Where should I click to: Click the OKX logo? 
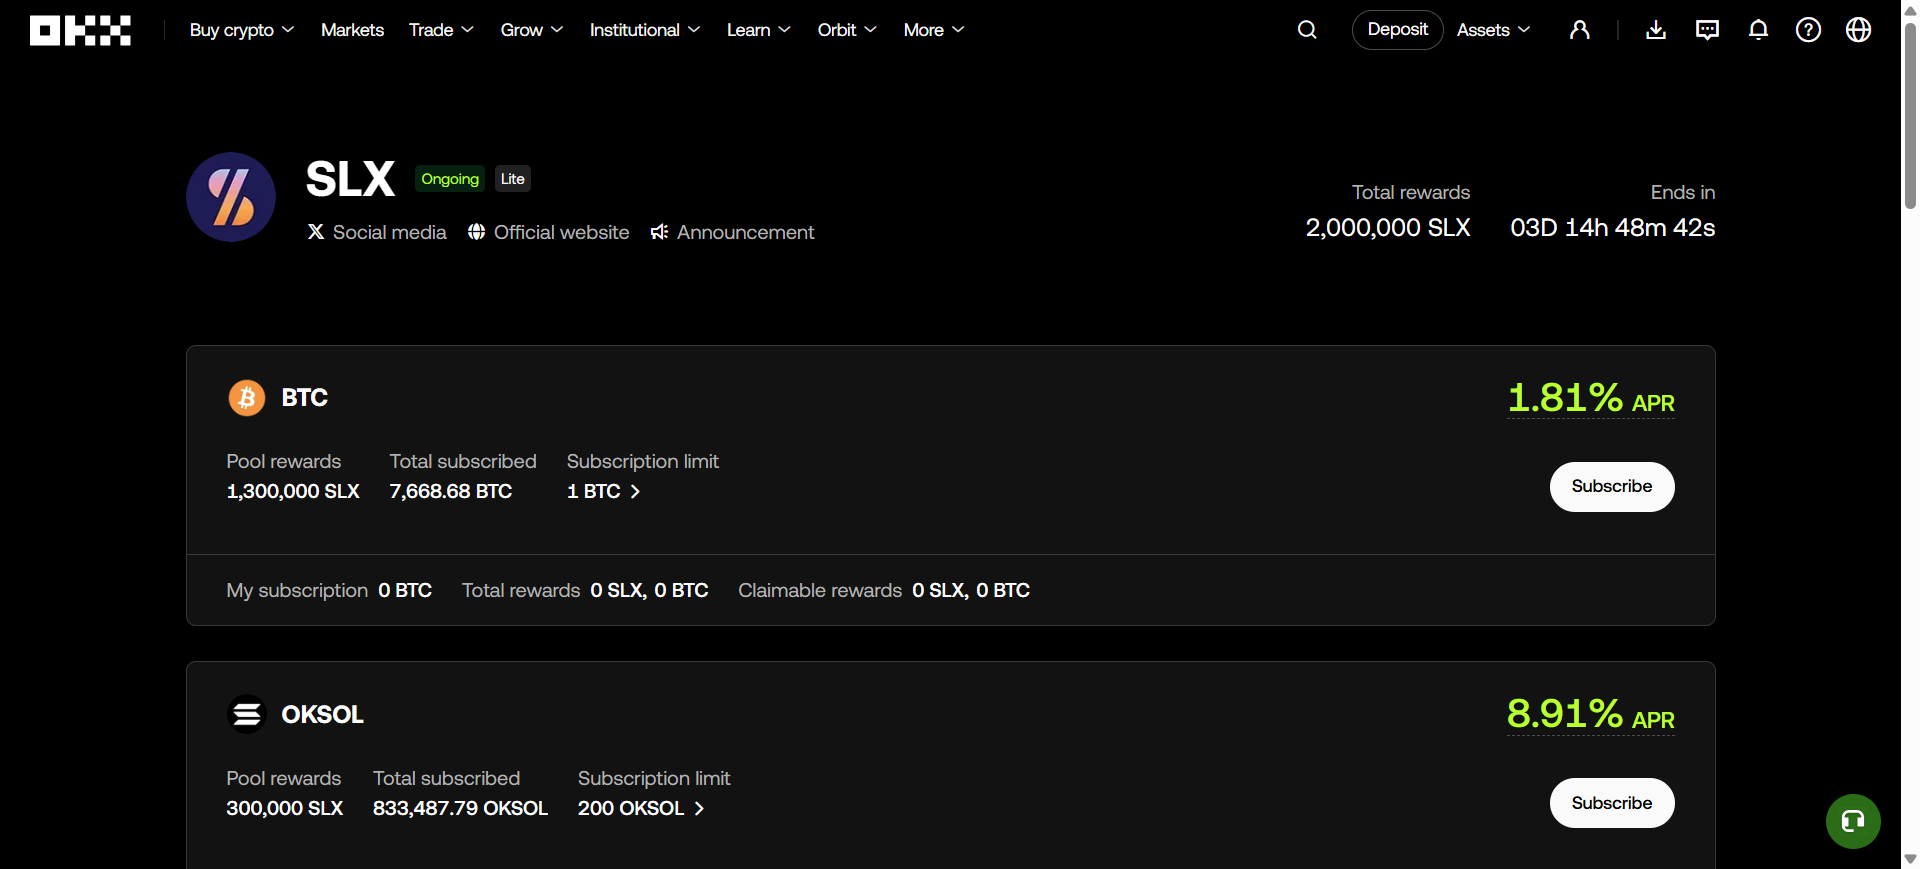pyautogui.click(x=80, y=30)
